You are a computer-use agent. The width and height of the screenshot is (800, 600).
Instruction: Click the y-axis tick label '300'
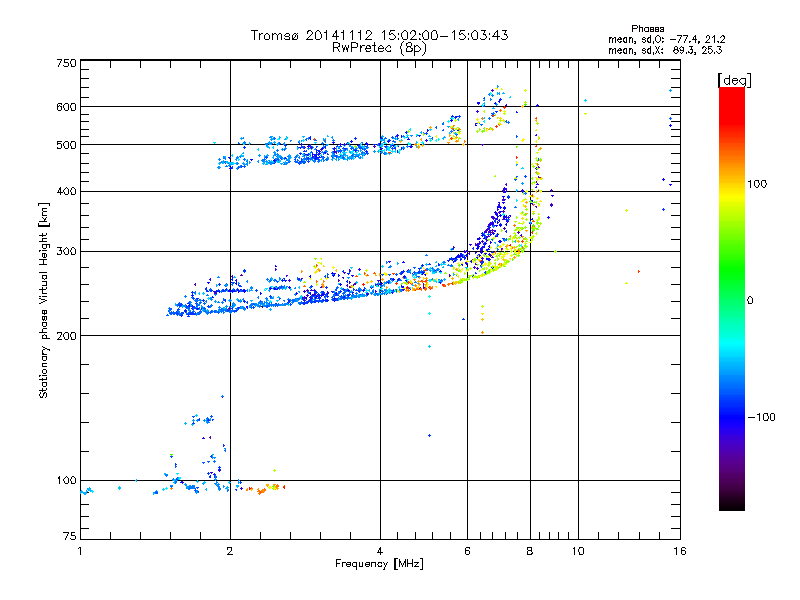coord(66,251)
